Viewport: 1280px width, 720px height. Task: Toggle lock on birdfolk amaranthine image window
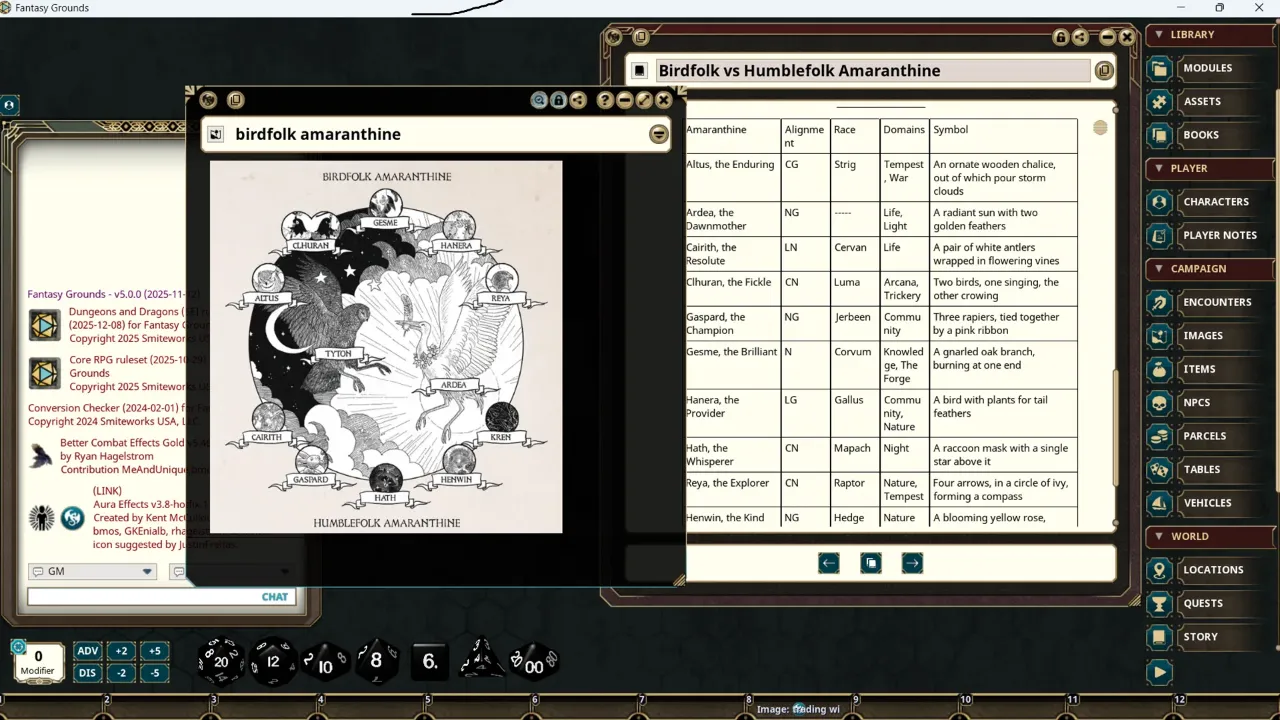pos(559,100)
